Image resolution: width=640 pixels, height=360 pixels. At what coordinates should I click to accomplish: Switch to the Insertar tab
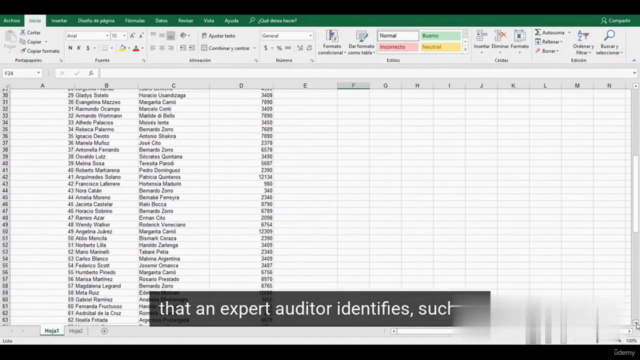click(59, 20)
